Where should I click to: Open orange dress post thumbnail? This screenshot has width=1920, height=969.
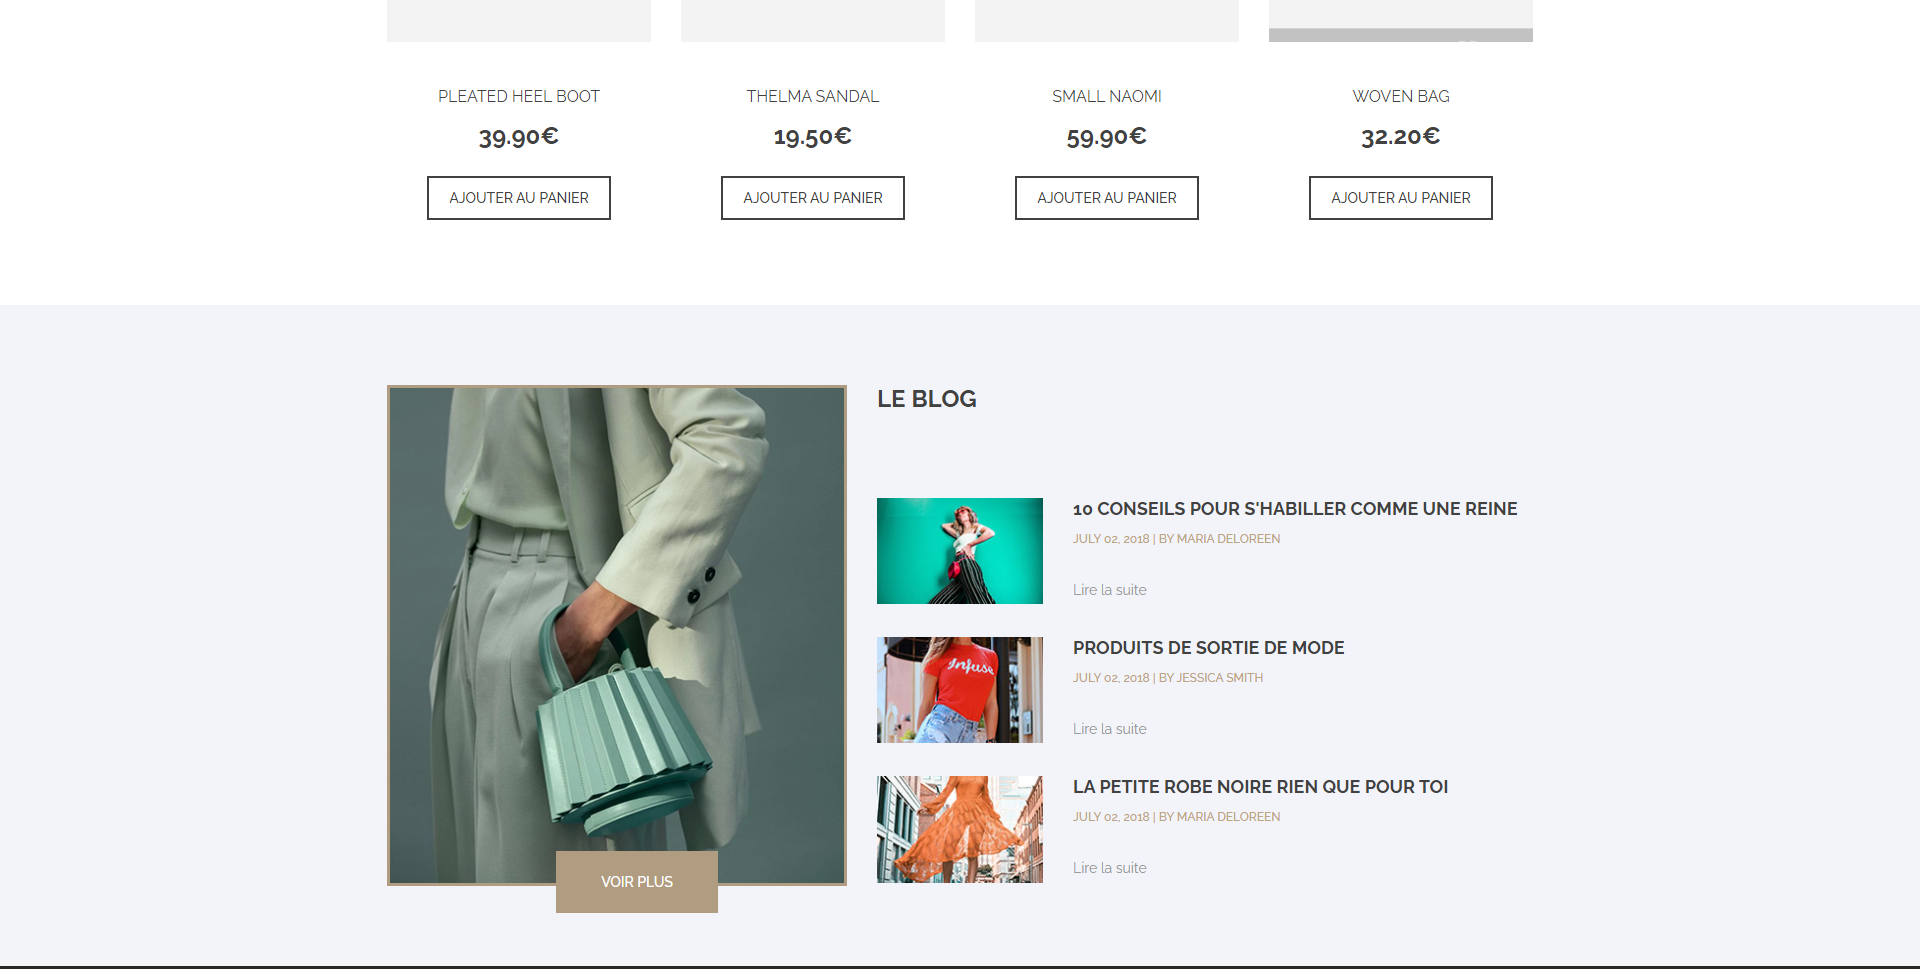(959, 829)
